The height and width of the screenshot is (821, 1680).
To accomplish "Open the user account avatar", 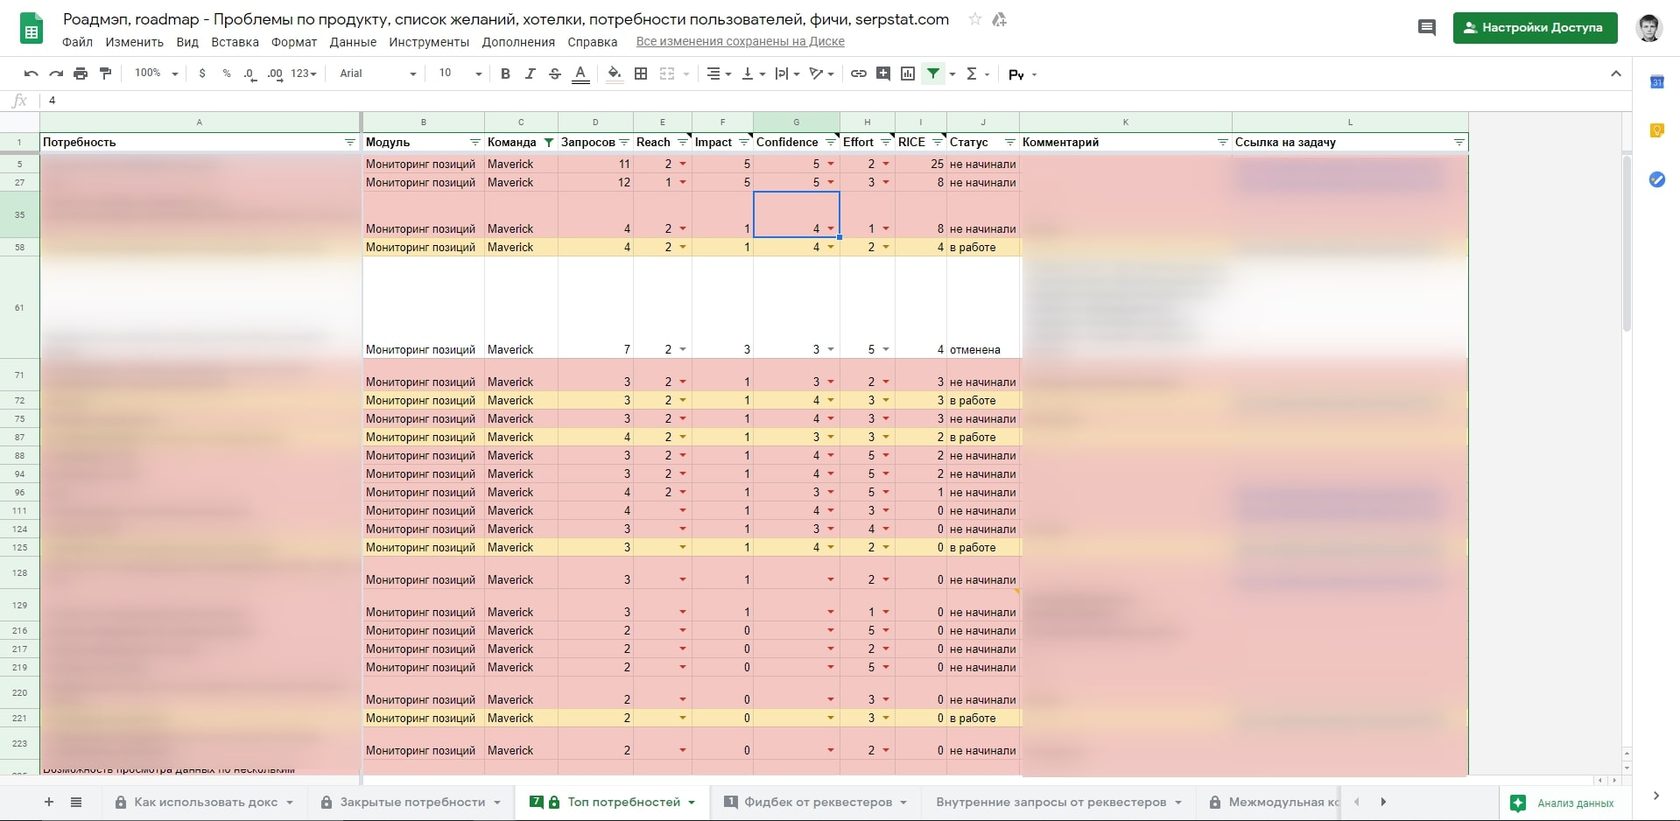I will (1649, 28).
